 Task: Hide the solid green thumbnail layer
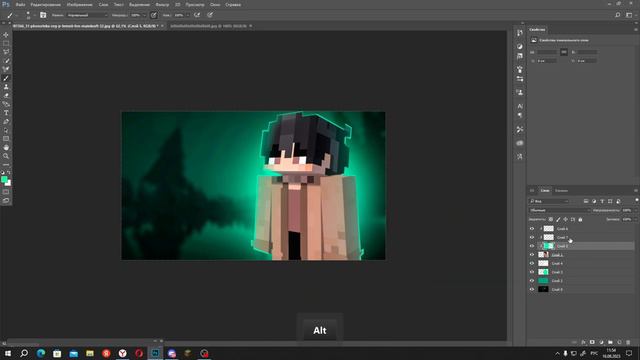(x=531, y=281)
